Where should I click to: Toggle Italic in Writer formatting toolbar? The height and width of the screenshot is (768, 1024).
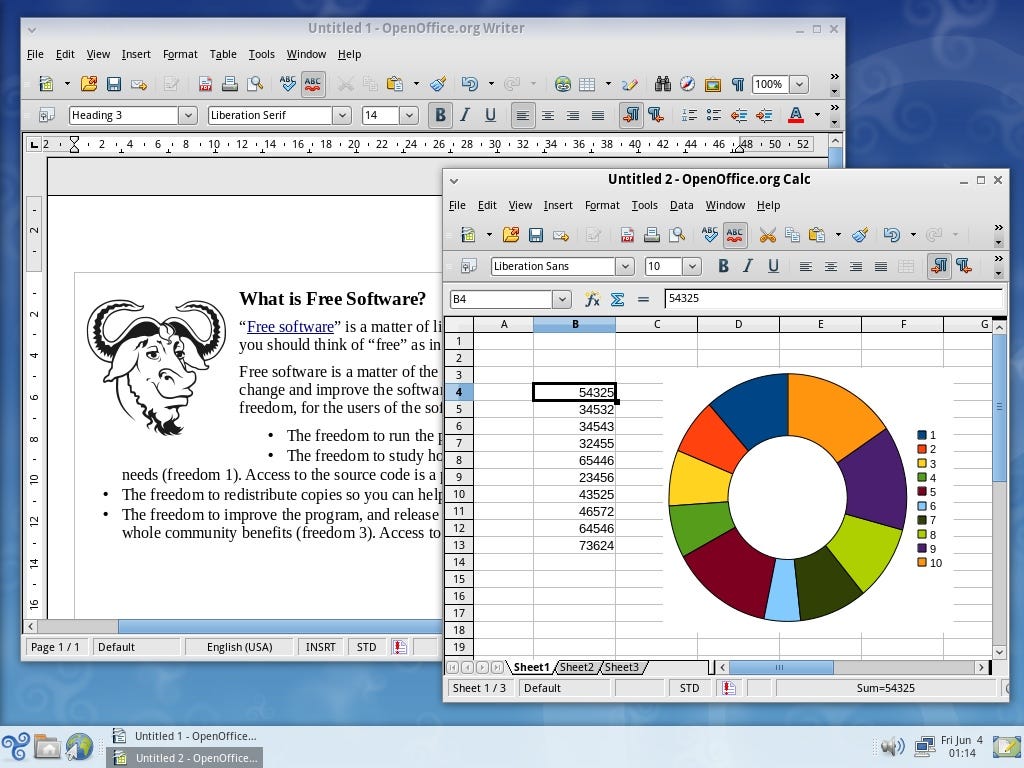[465, 115]
